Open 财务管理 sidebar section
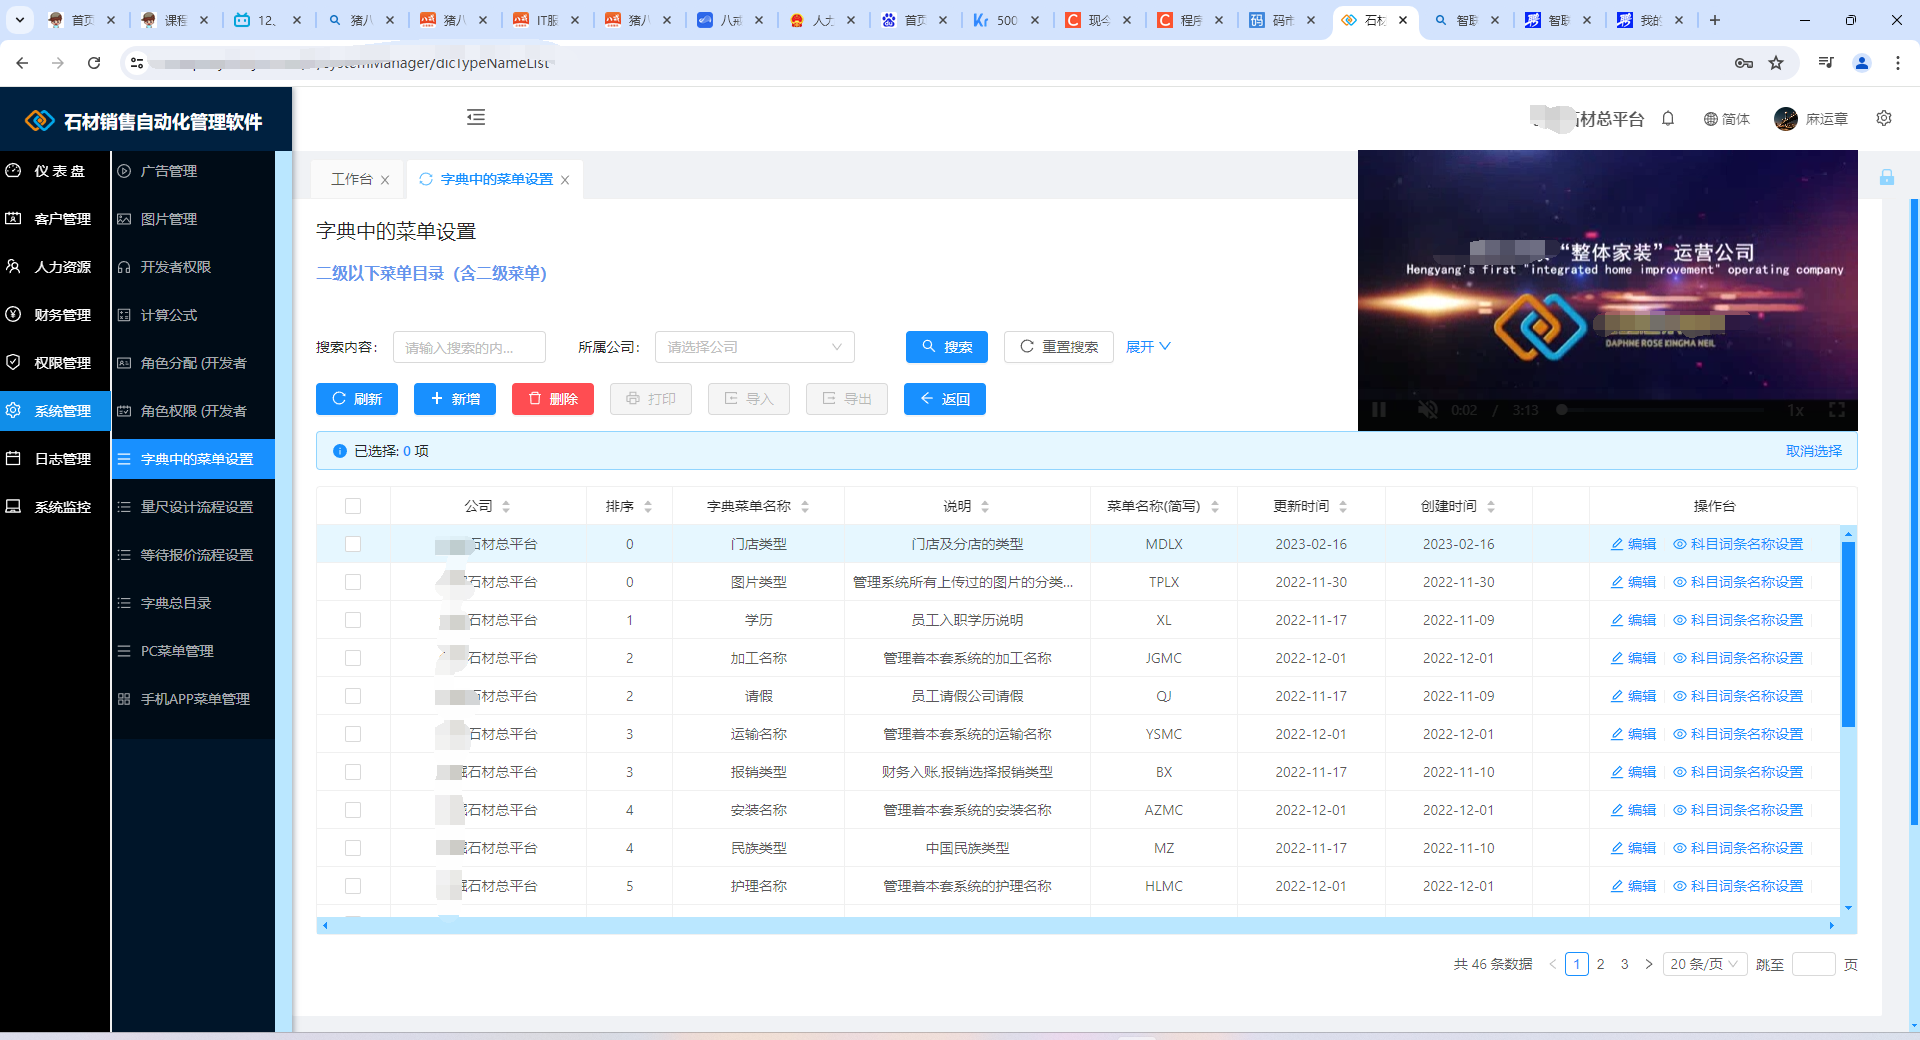The width and height of the screenshot is (1920, 1040). tap(55, 315)
